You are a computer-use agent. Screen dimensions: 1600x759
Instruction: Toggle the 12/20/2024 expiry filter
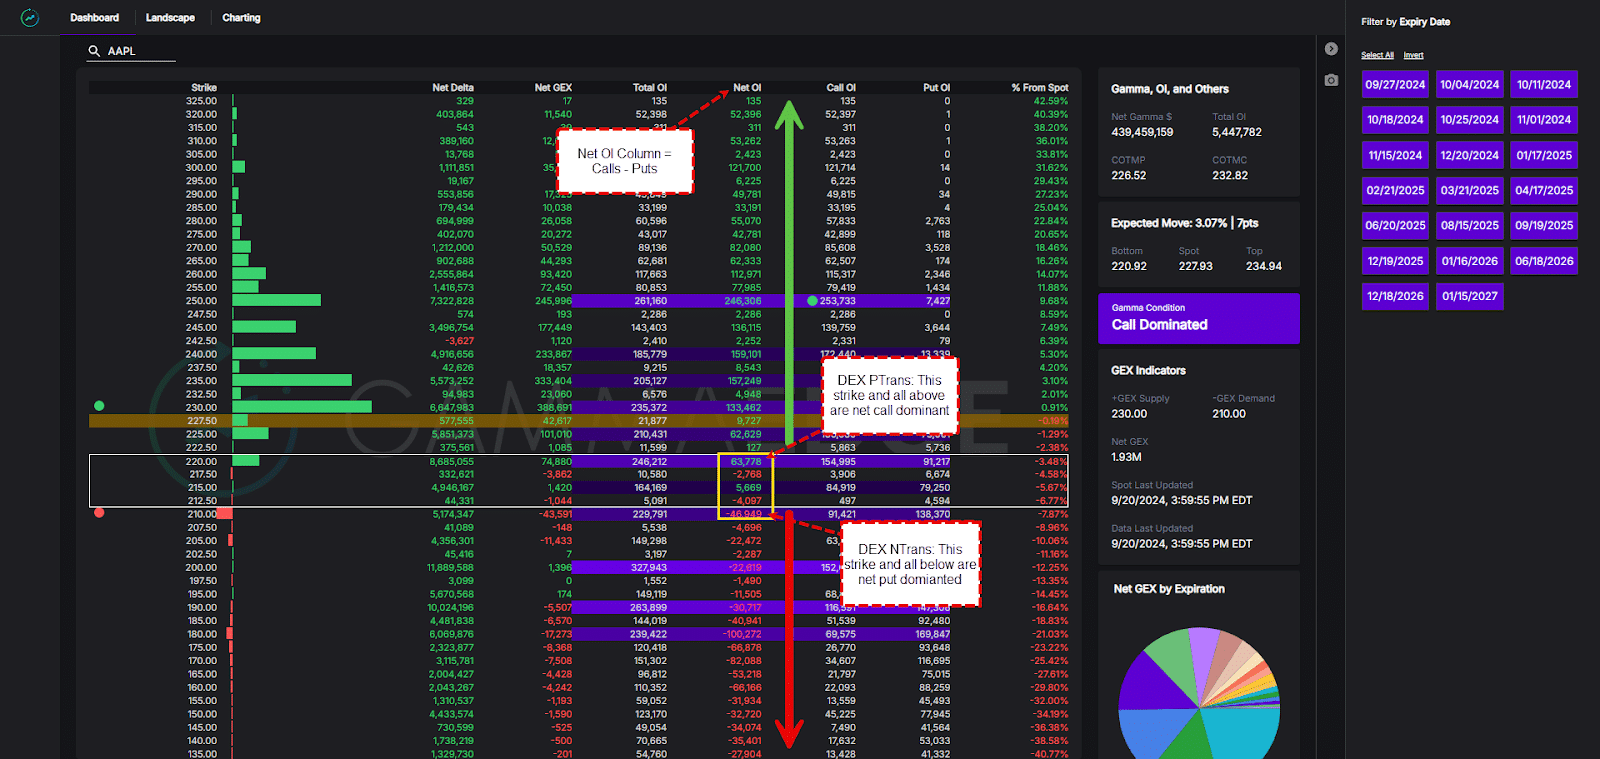tap(1470, 155)
